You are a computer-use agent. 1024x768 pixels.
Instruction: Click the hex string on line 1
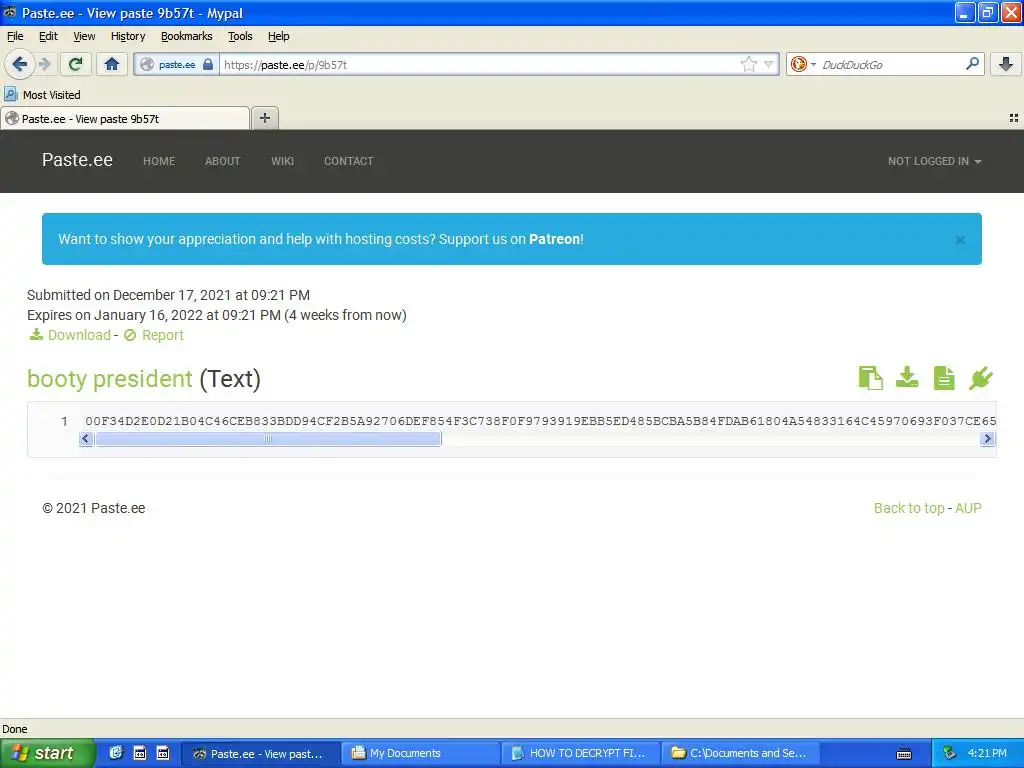point(540,421)
